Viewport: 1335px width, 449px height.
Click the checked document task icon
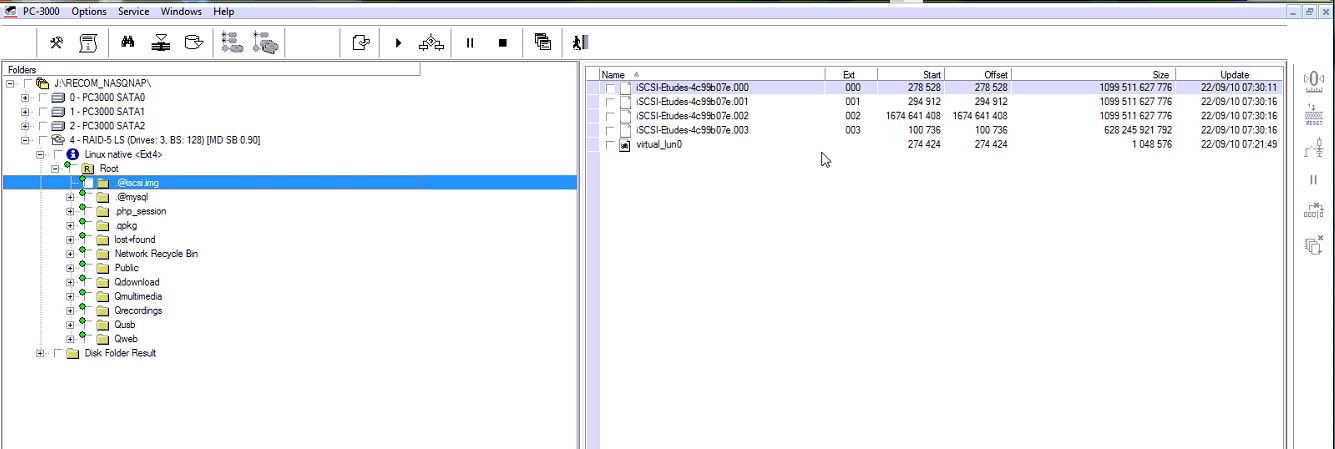tap(362, 42)
